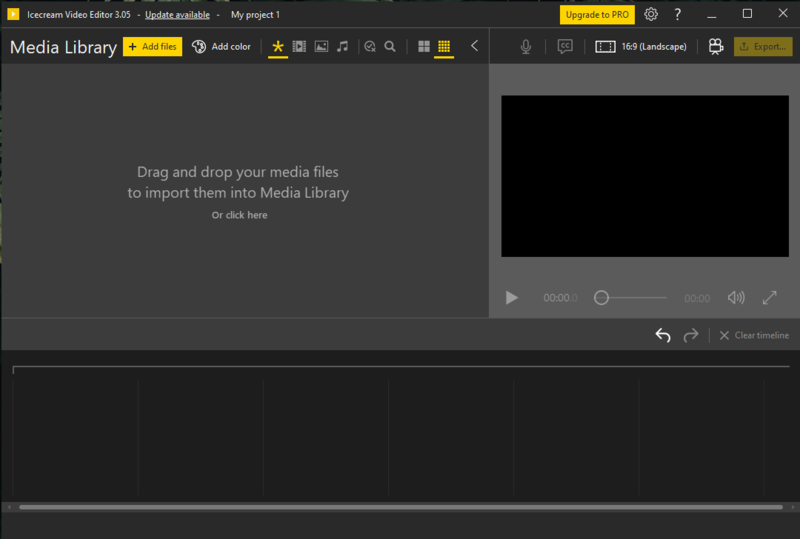Collapse the Media Library panel arrow
Screen dimensions: 800x539
point(474,46)
